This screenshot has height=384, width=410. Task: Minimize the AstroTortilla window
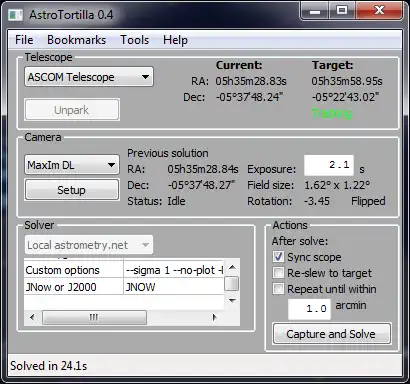315,11
